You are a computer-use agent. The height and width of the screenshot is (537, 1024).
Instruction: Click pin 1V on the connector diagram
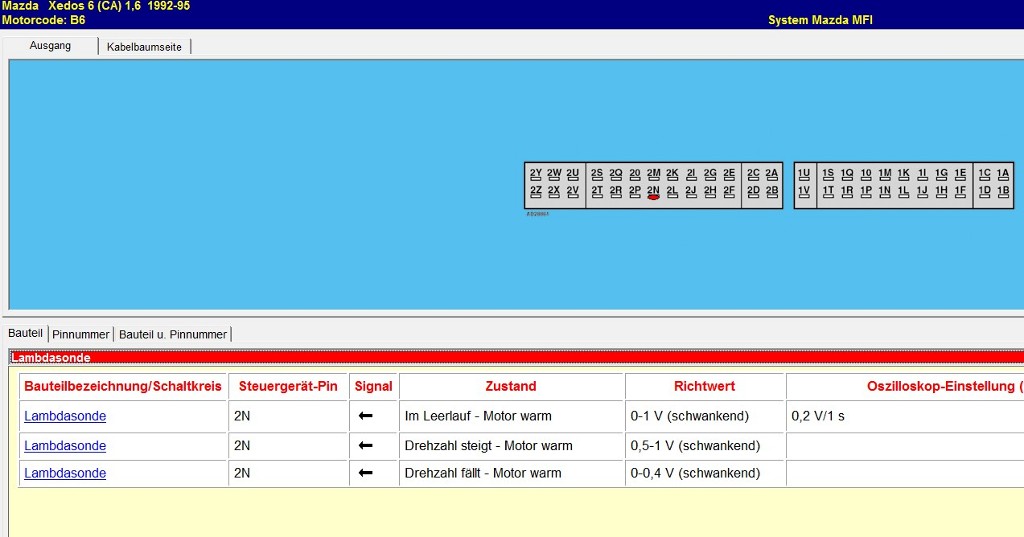coord(804,191)
